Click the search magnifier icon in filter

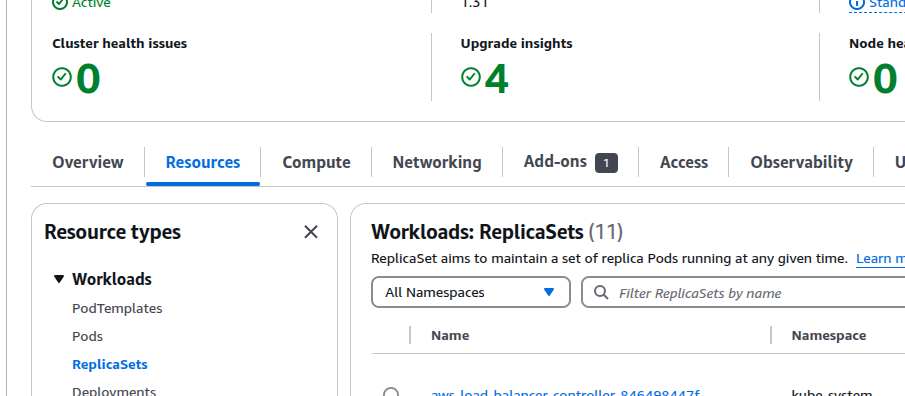pyautogui.click(x=601, y=293)
